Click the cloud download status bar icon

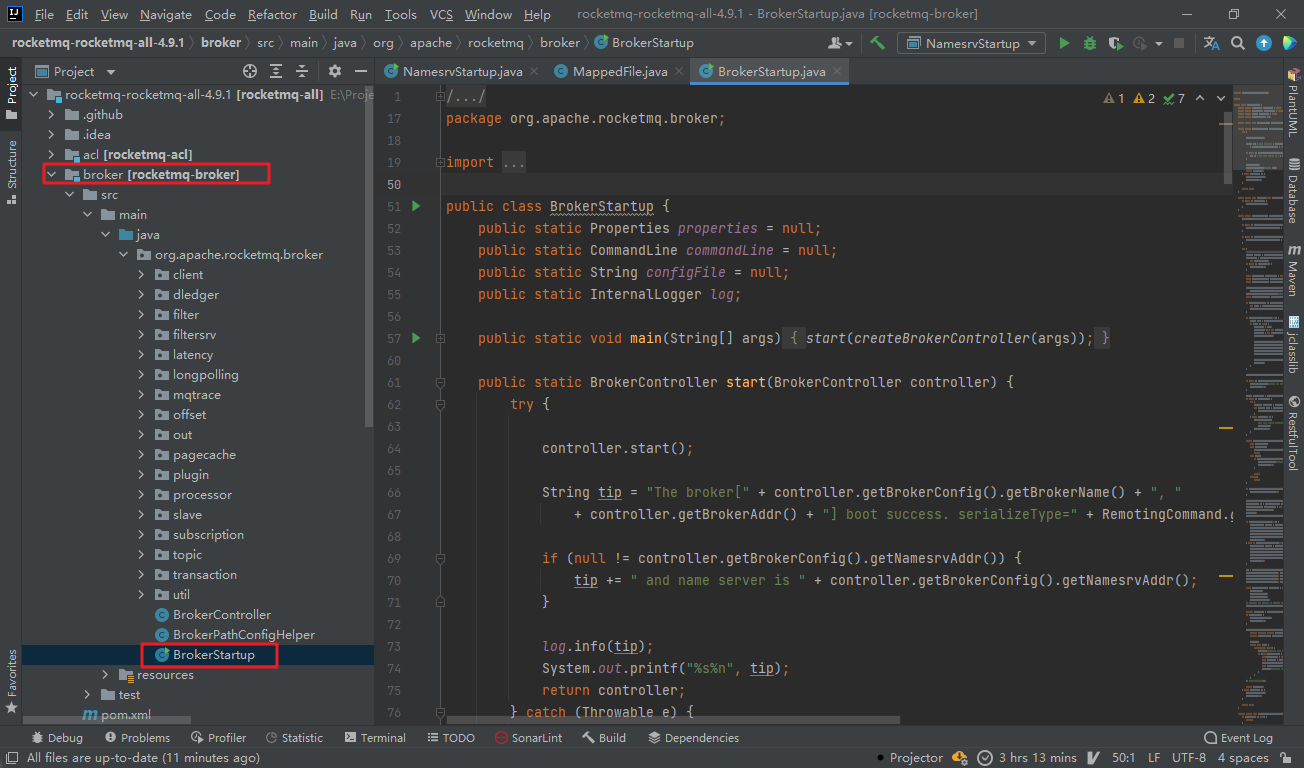[x=960, y=758]
